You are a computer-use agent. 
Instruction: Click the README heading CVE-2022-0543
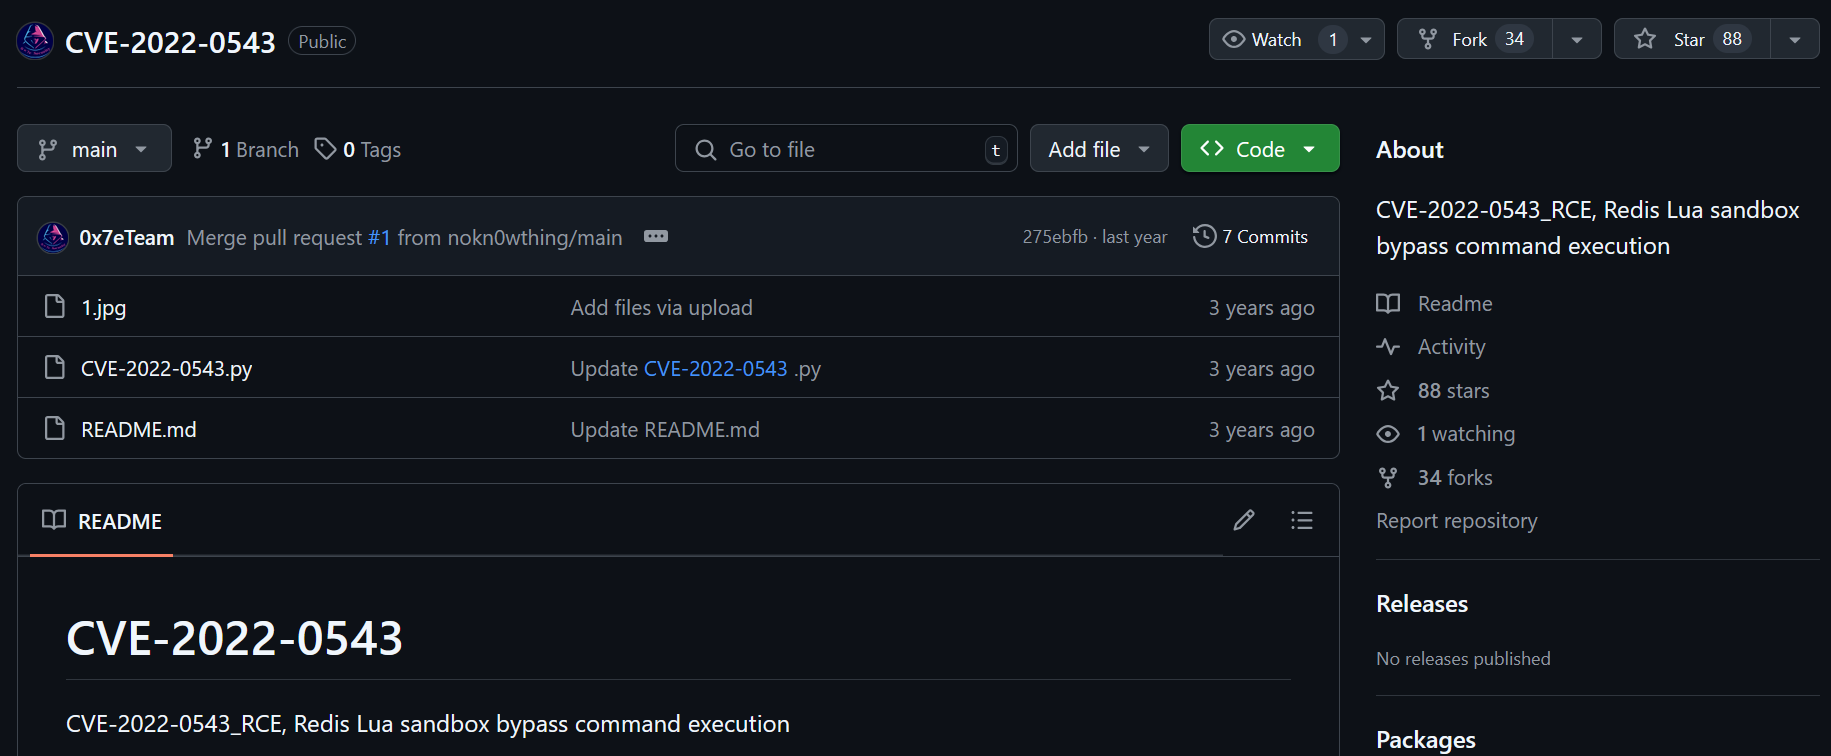click(x=234, y=638)
